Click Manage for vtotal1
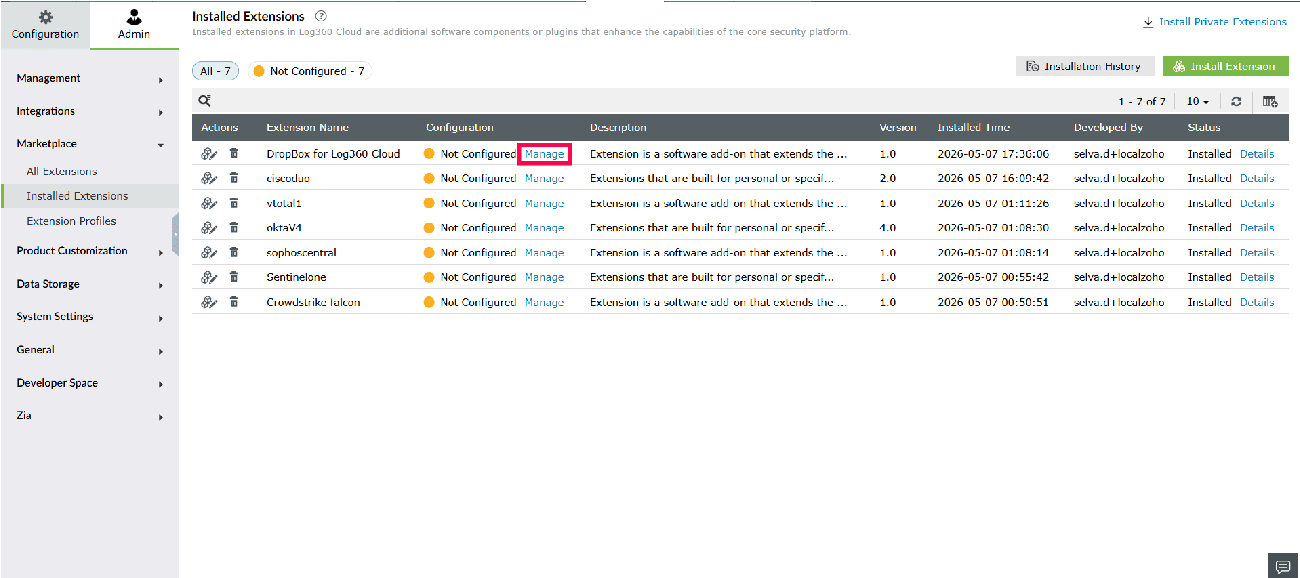The image size is (1300, 578). coord(544,203)
